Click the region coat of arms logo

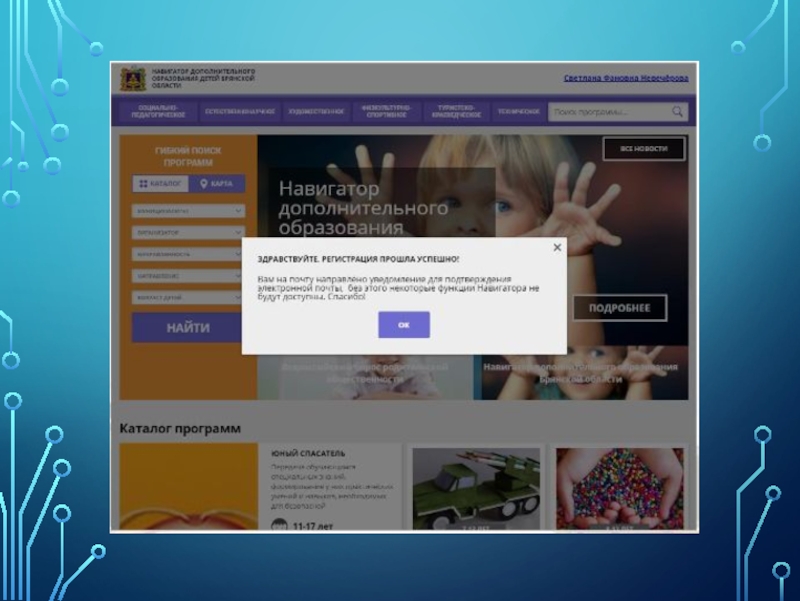133,79
